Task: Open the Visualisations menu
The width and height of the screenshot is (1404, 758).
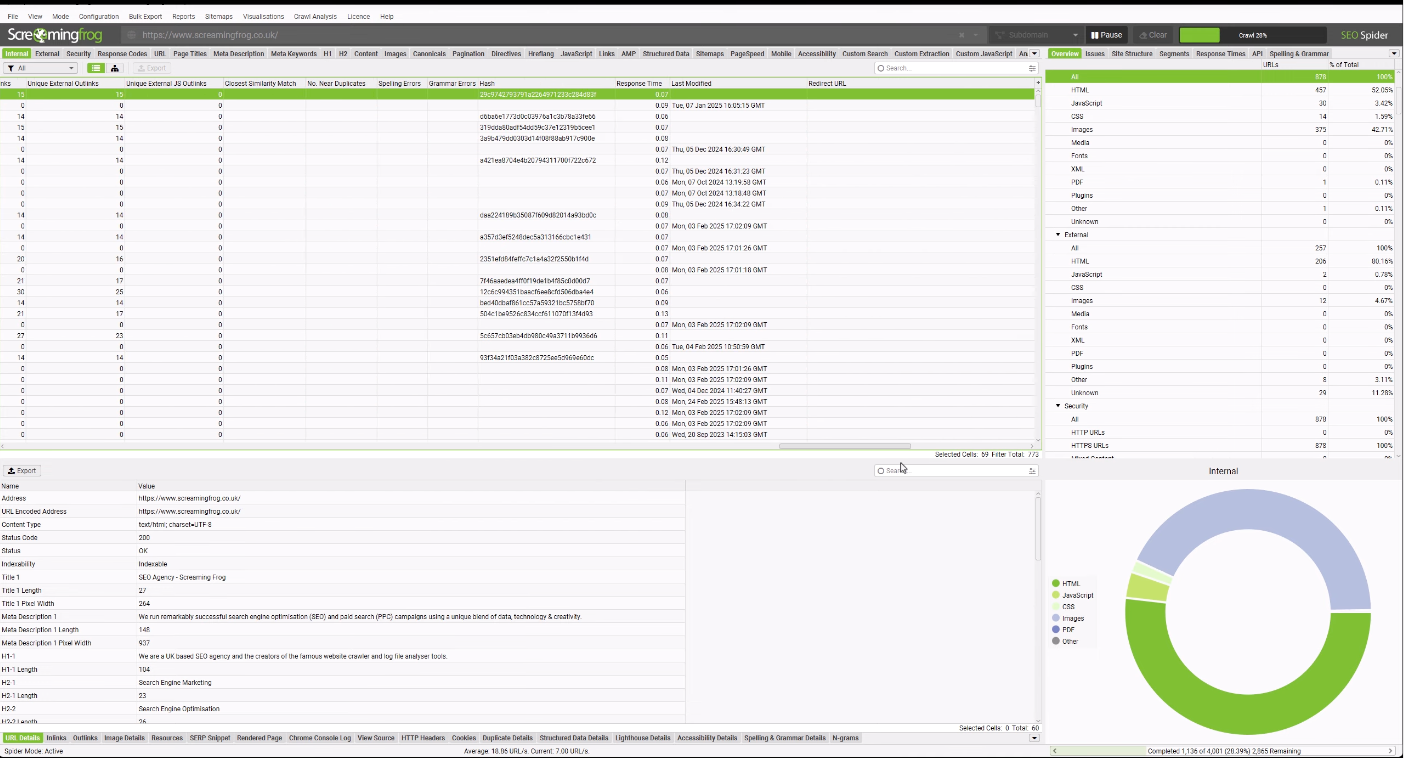Action: point(264,16)
